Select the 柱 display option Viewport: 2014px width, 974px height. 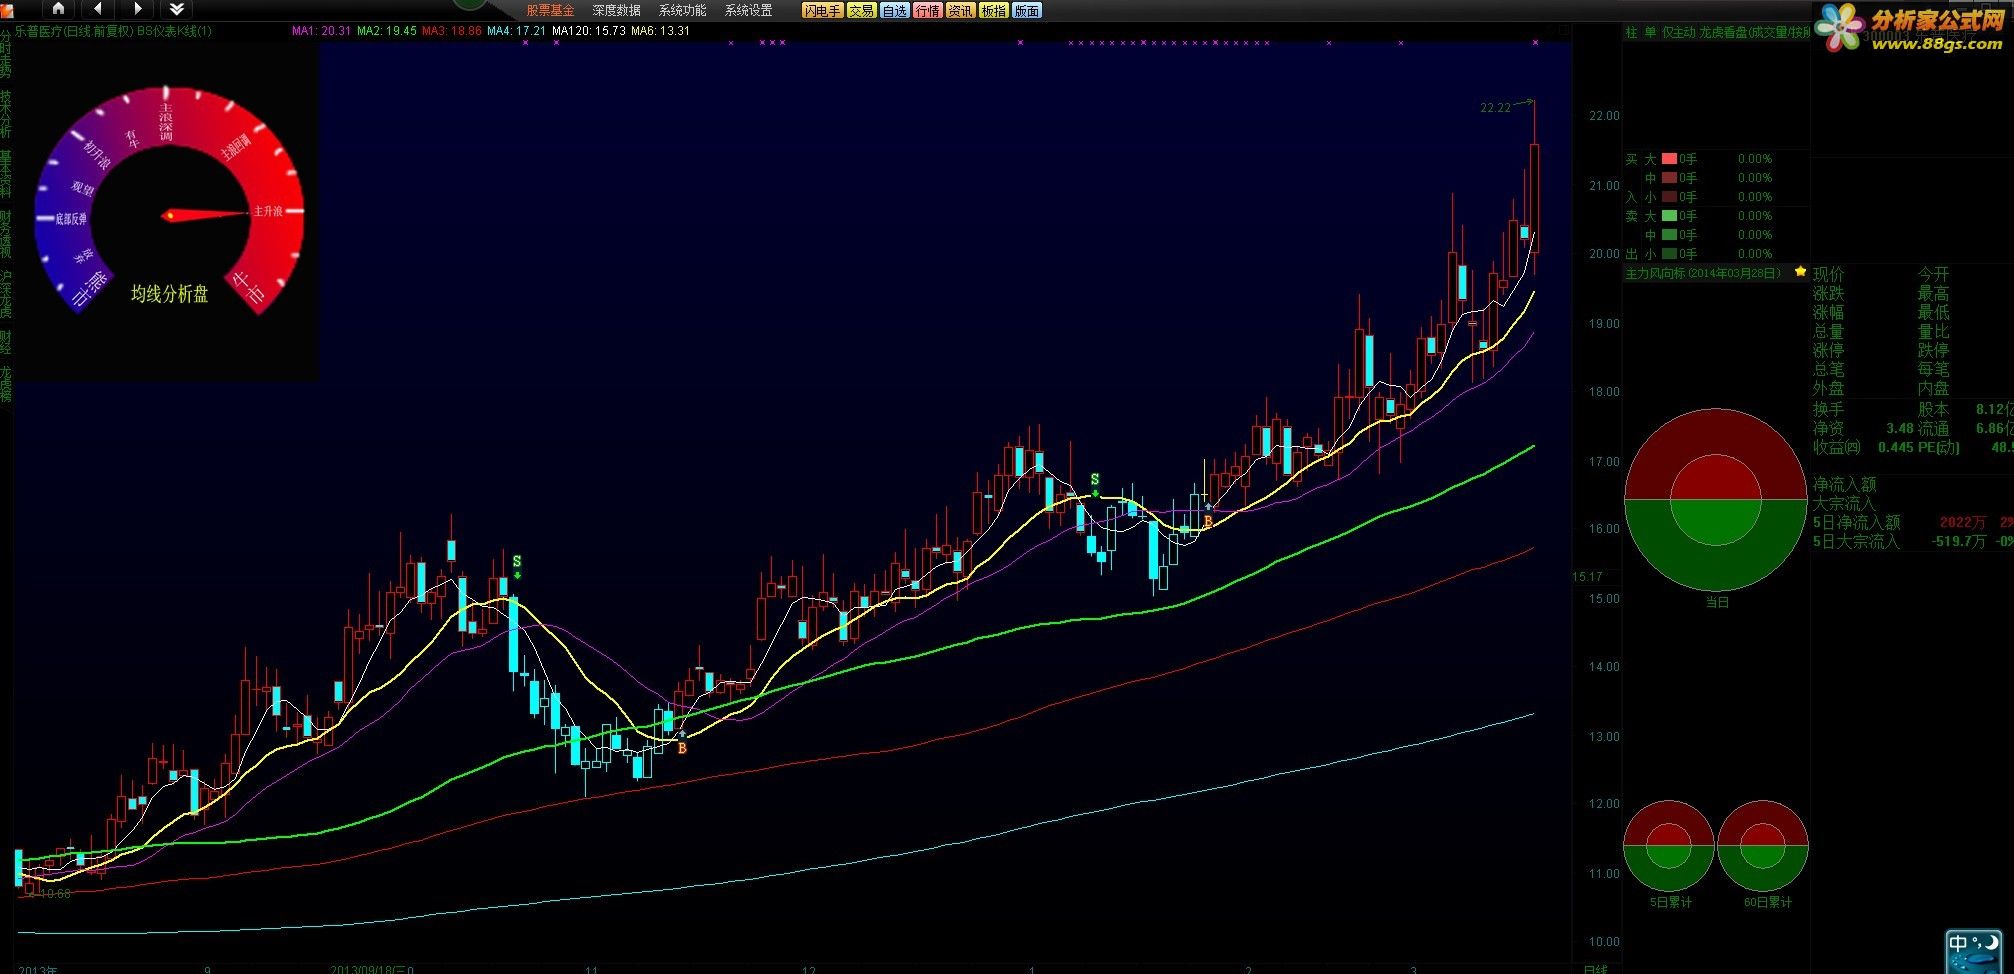coord(1631,33)
